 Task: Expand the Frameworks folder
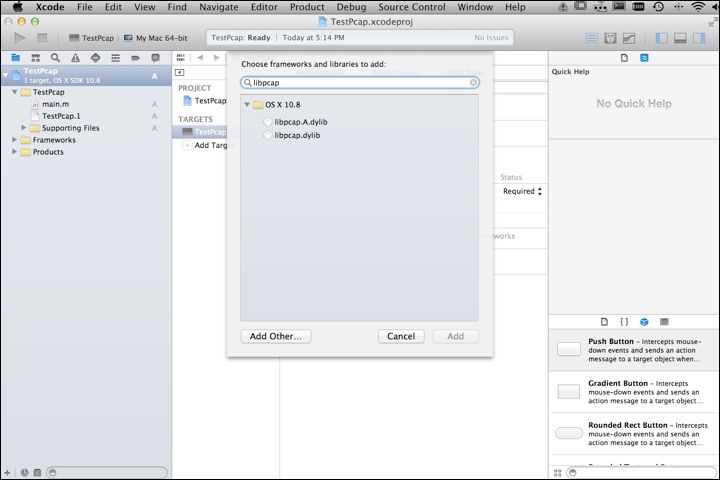pyautogui.click(x=15, y=140)
